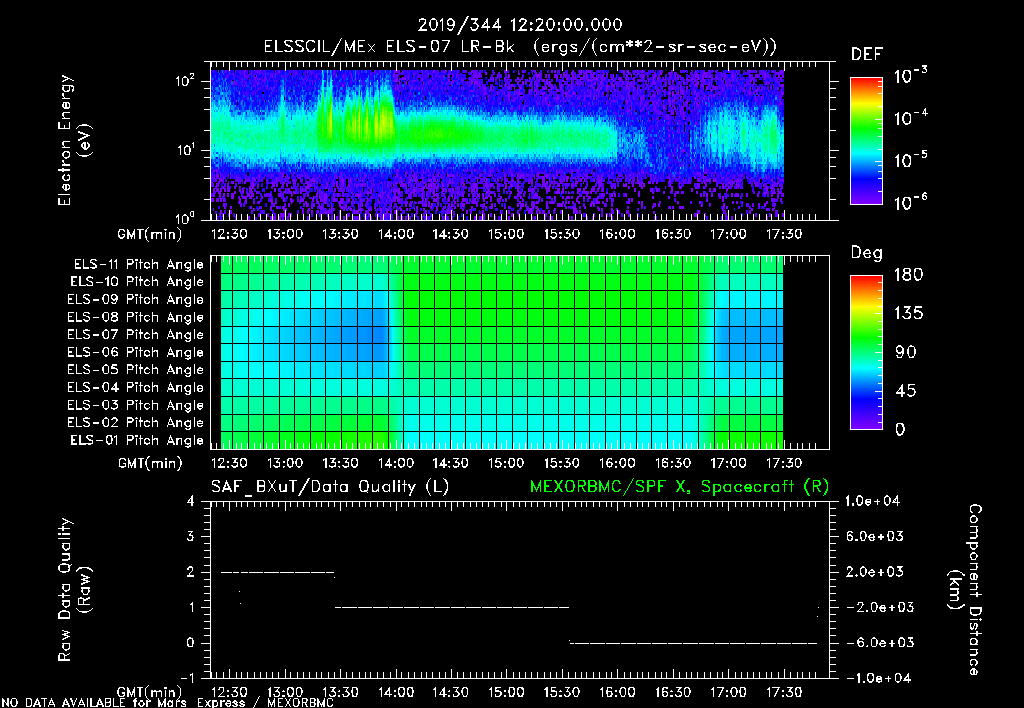Select the green MEXORBMC/SPF X, Spacecraft (R) title

click(x=679, y=487)
